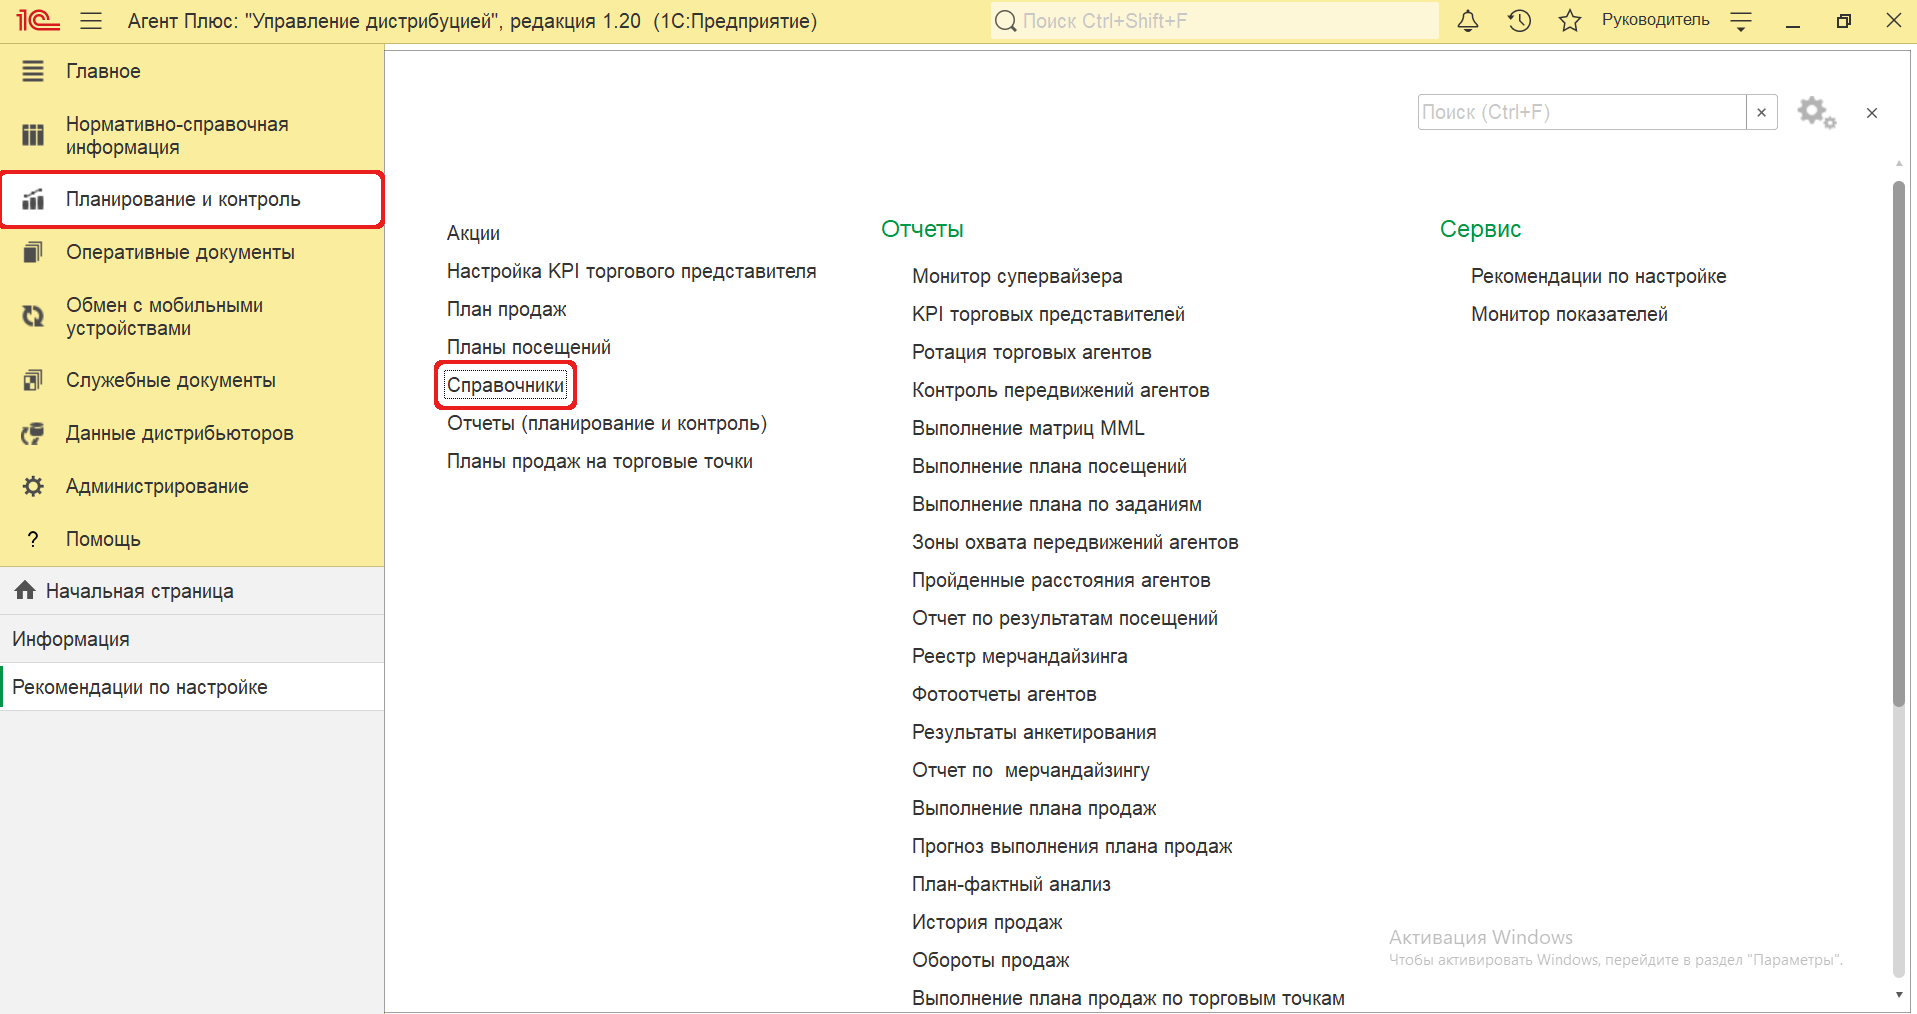Screen dimensions: 1917x1014
Task: Open Нормативно-справочная информация section
Action: 177,136
